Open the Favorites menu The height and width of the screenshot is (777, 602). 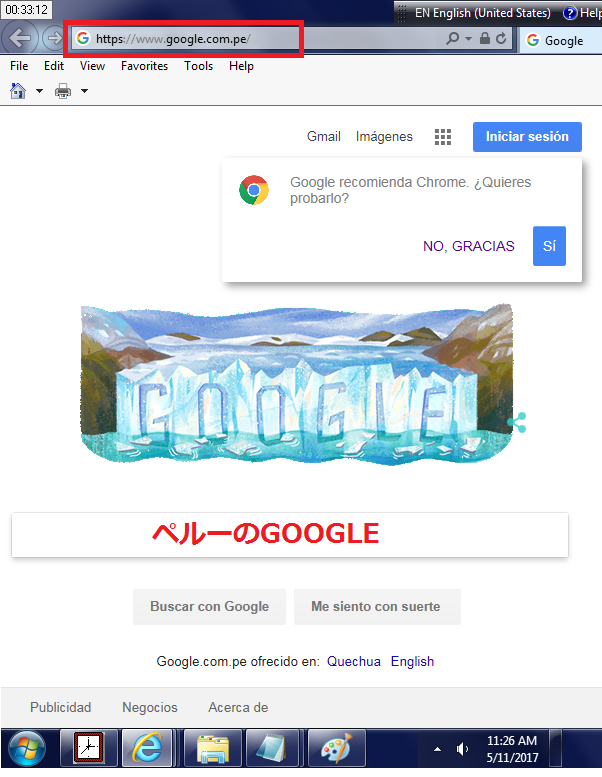pos(144,66)
